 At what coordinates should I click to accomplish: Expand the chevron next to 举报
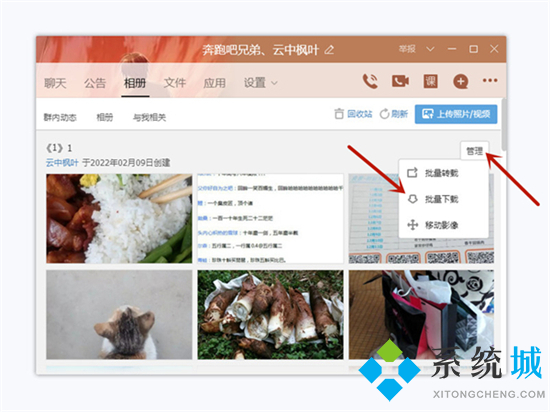430,49
